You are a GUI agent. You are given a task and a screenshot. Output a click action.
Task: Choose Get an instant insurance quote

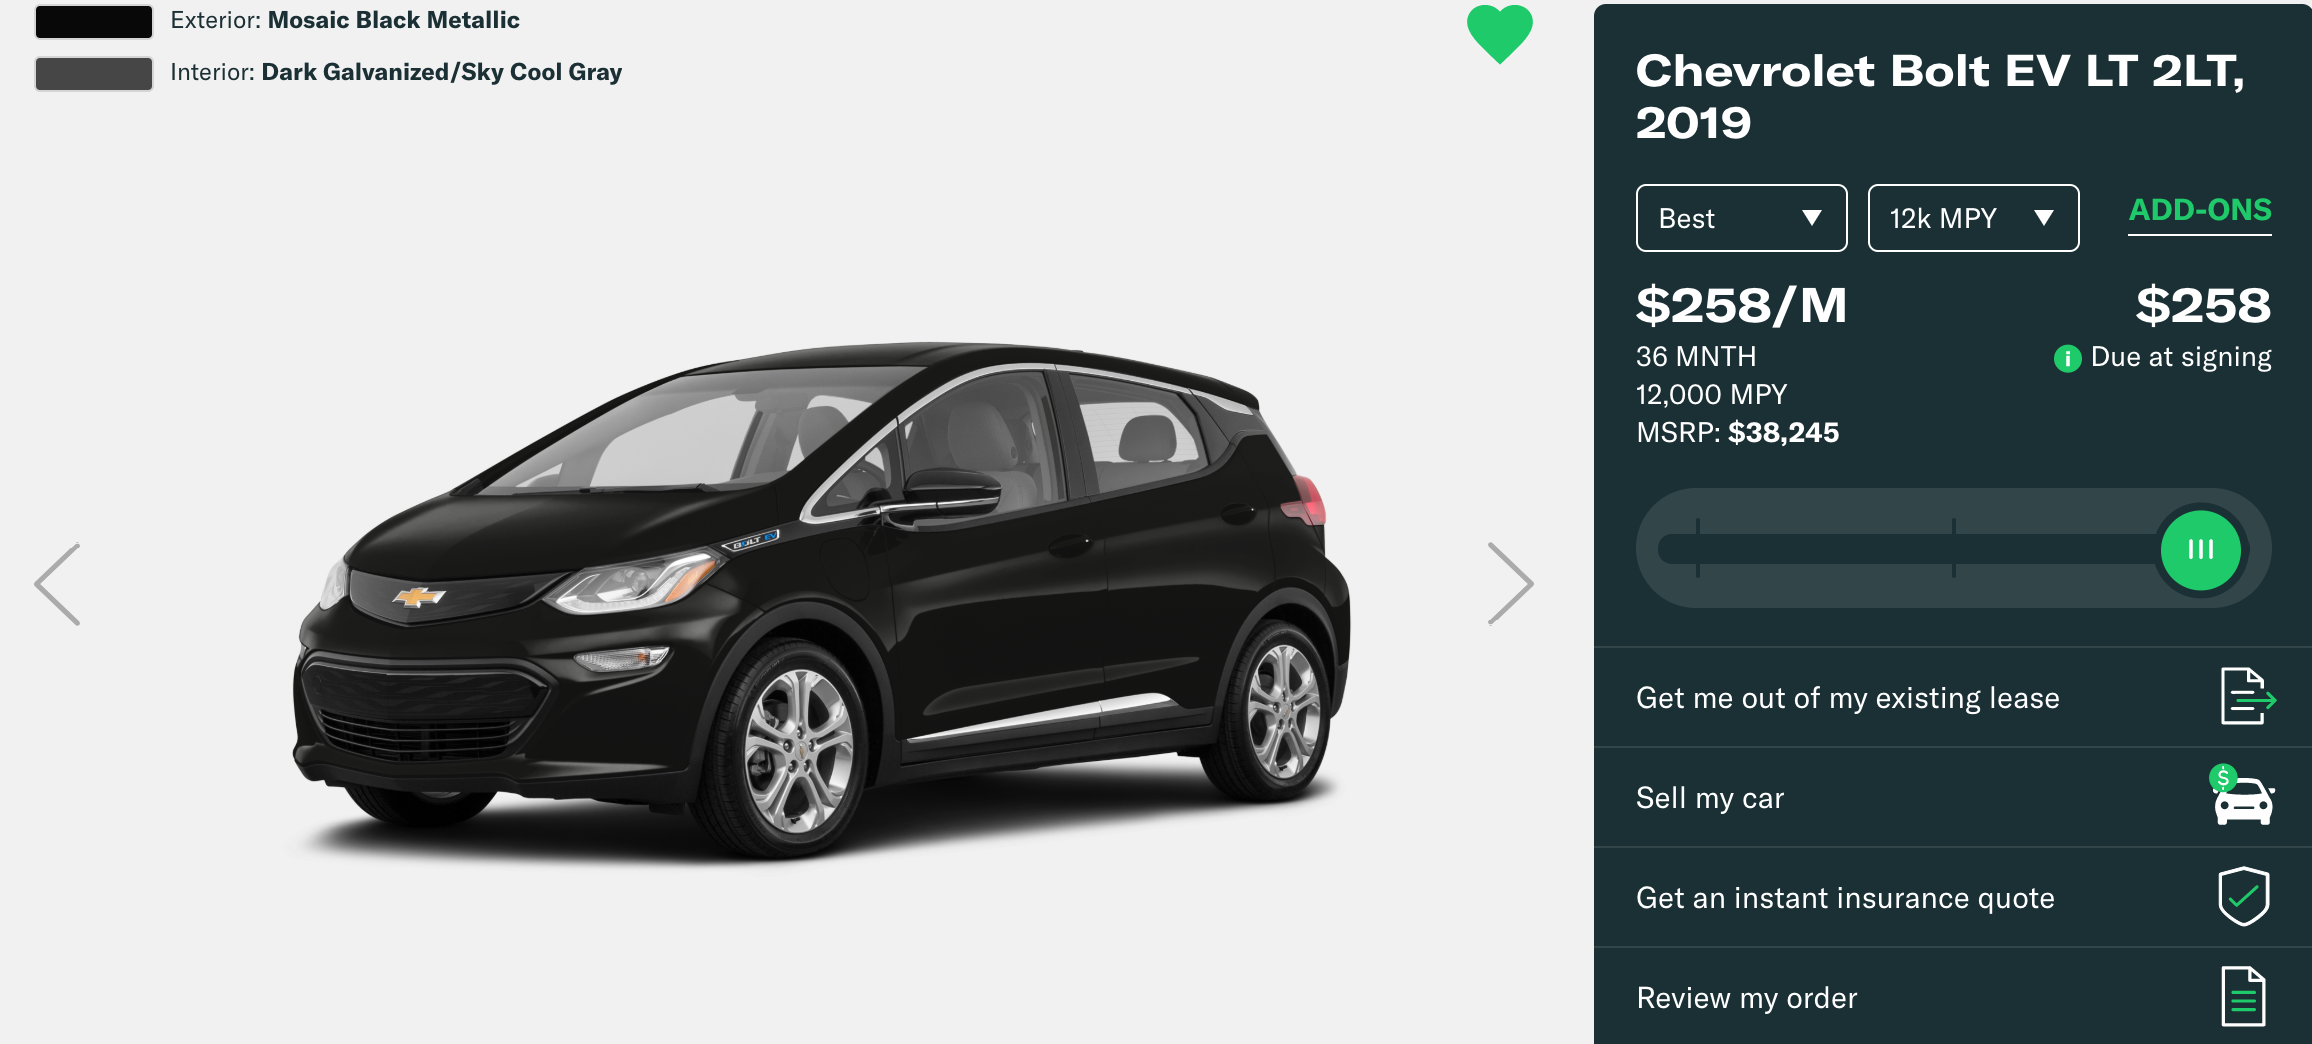coord(1953,897)
